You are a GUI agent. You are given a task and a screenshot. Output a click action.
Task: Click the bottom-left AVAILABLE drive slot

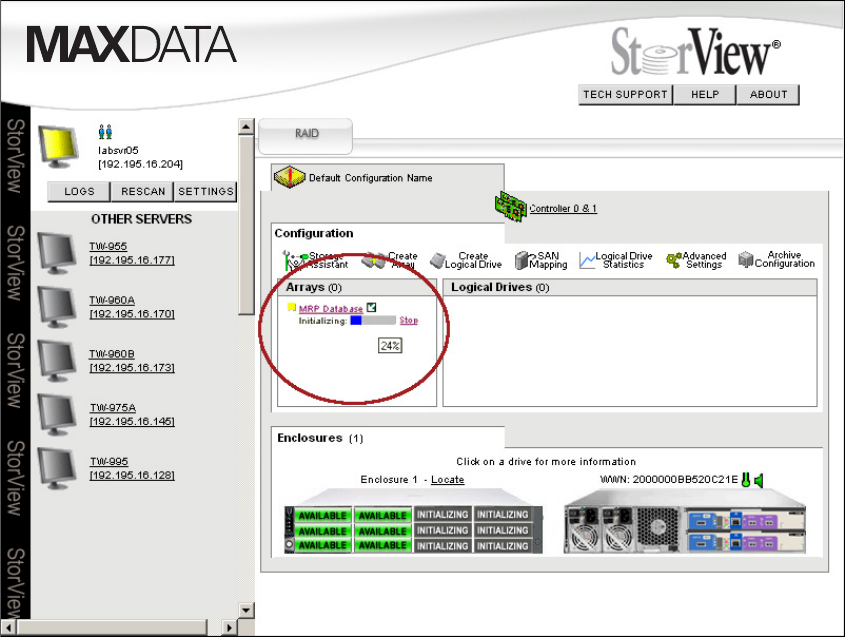pyautogui.click(x=322, y=545)
